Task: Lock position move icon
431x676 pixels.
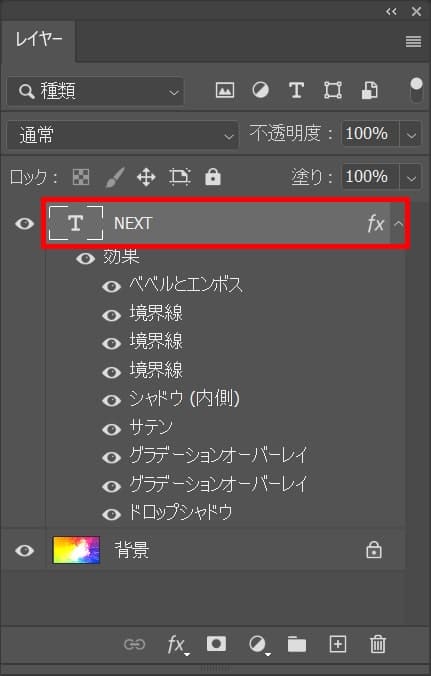Action: point(146,177)
